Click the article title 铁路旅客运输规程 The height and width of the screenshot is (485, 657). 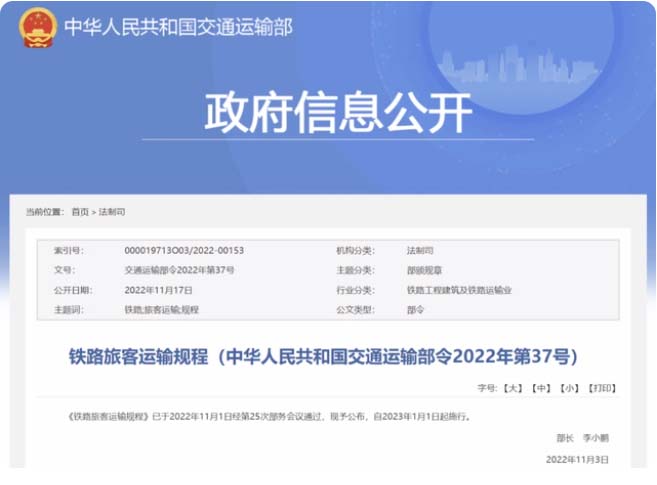(x=323, y=356)
